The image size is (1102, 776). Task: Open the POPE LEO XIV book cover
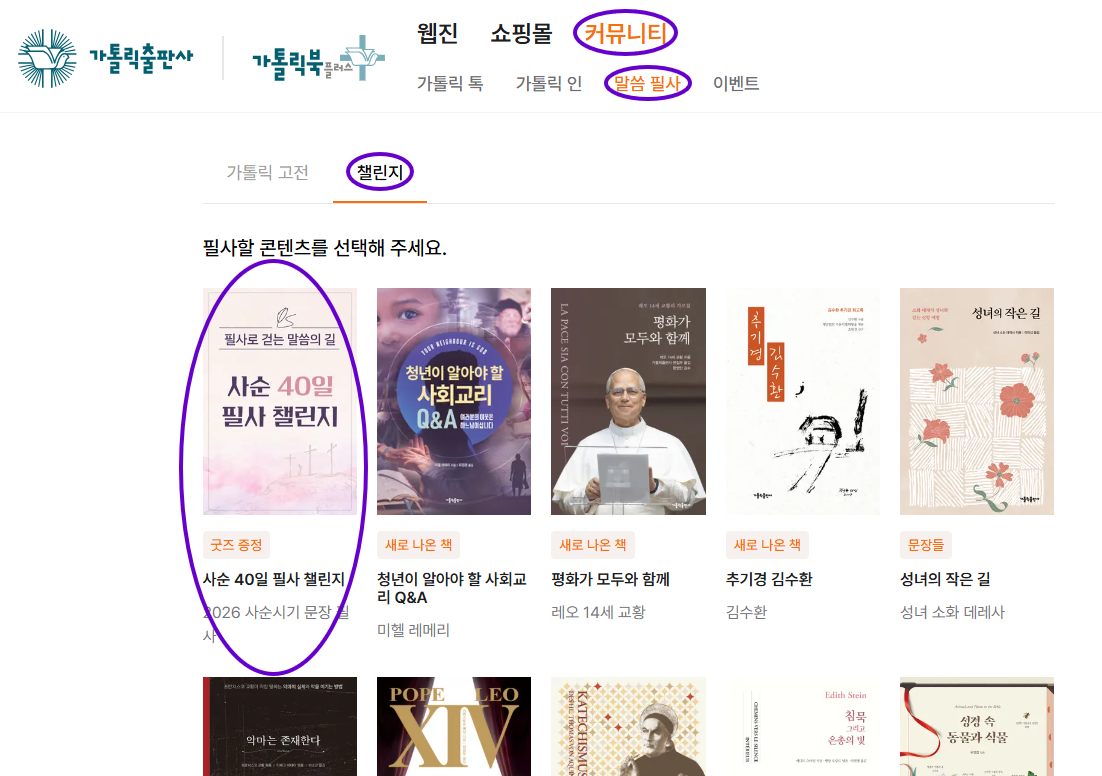[454, 727]
